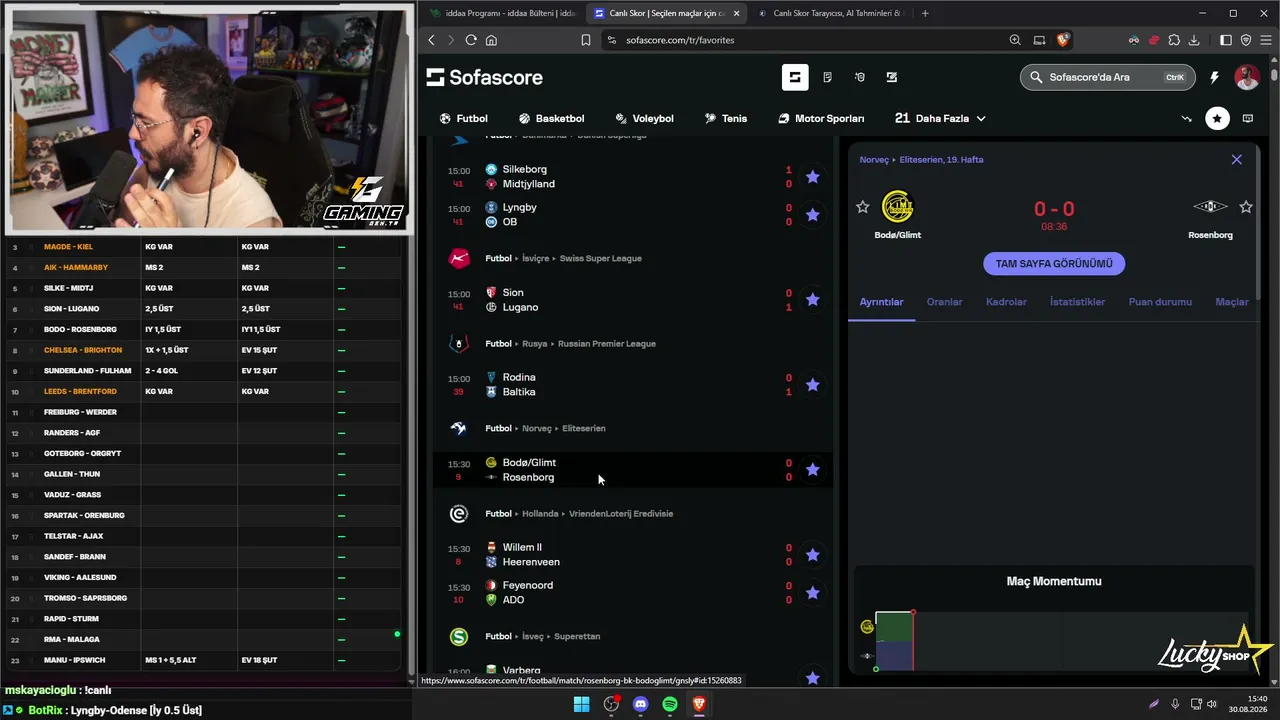
Task: Click the Sofascore'da Ara search field
Action: tap(1107, 77)
